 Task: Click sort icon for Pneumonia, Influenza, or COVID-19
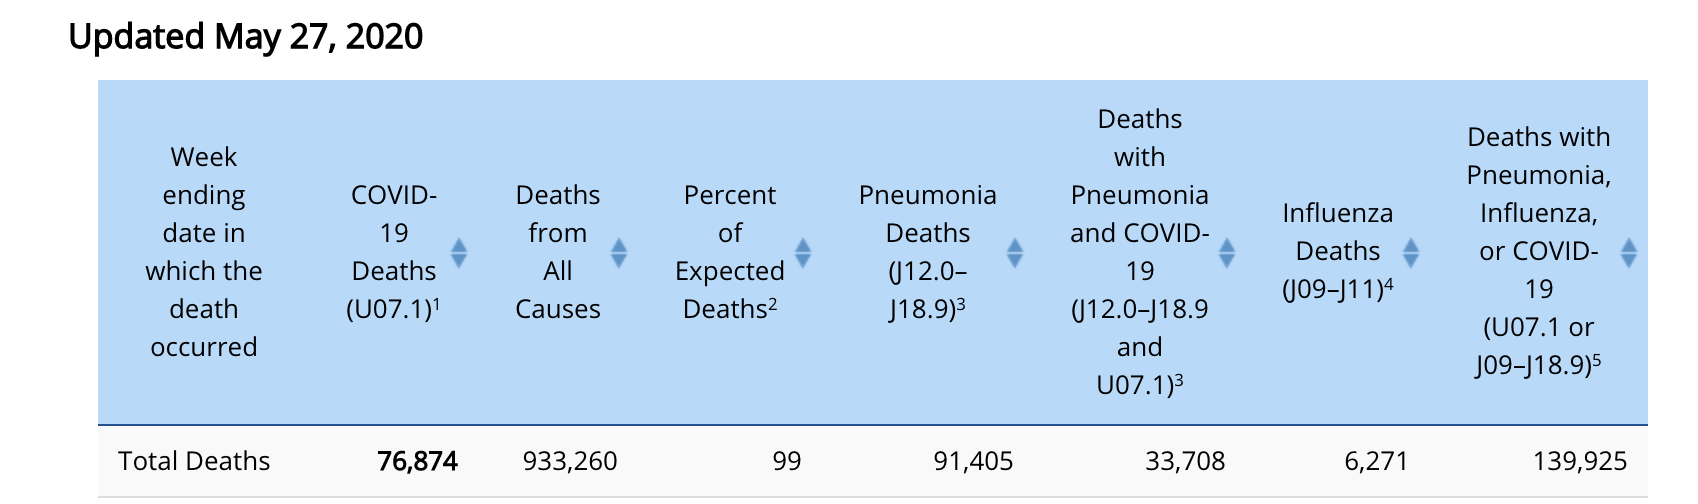point(1628,252)
